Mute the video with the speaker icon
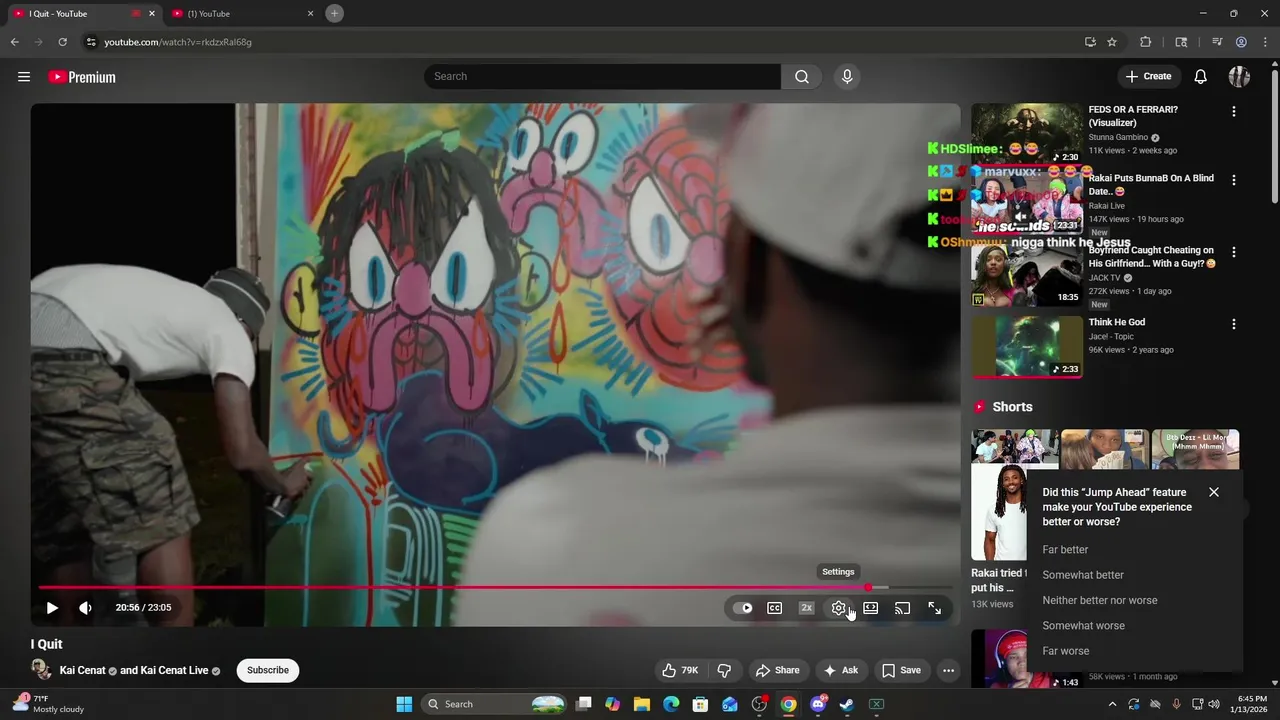Image resolution: width=1280 pixels, height=720 pixels. (86, 607)
